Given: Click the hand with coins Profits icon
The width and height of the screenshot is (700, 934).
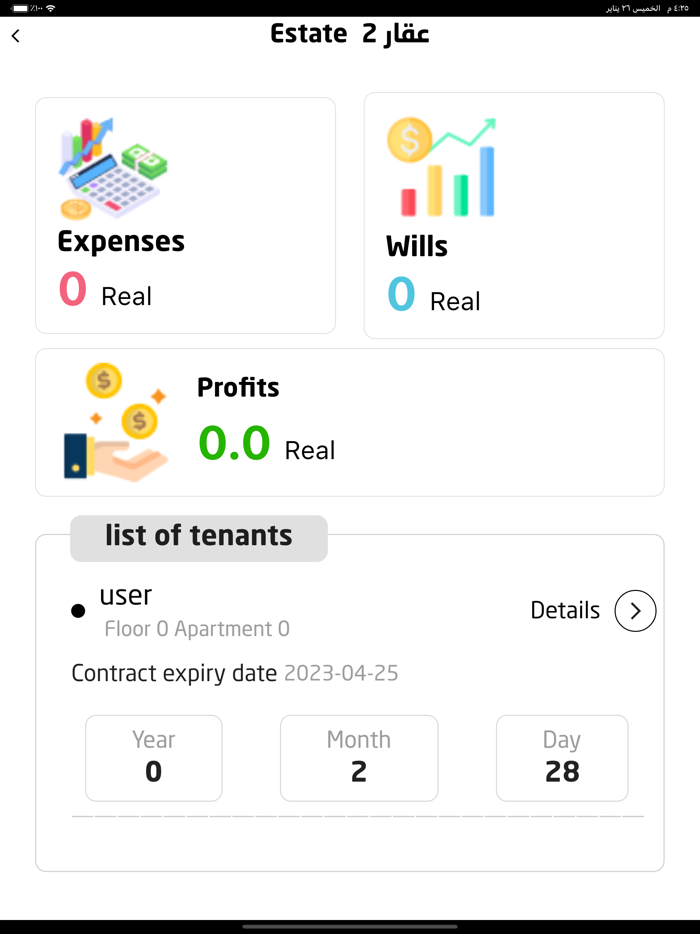Looking at the screenshot, I should [x=116, y=423].
